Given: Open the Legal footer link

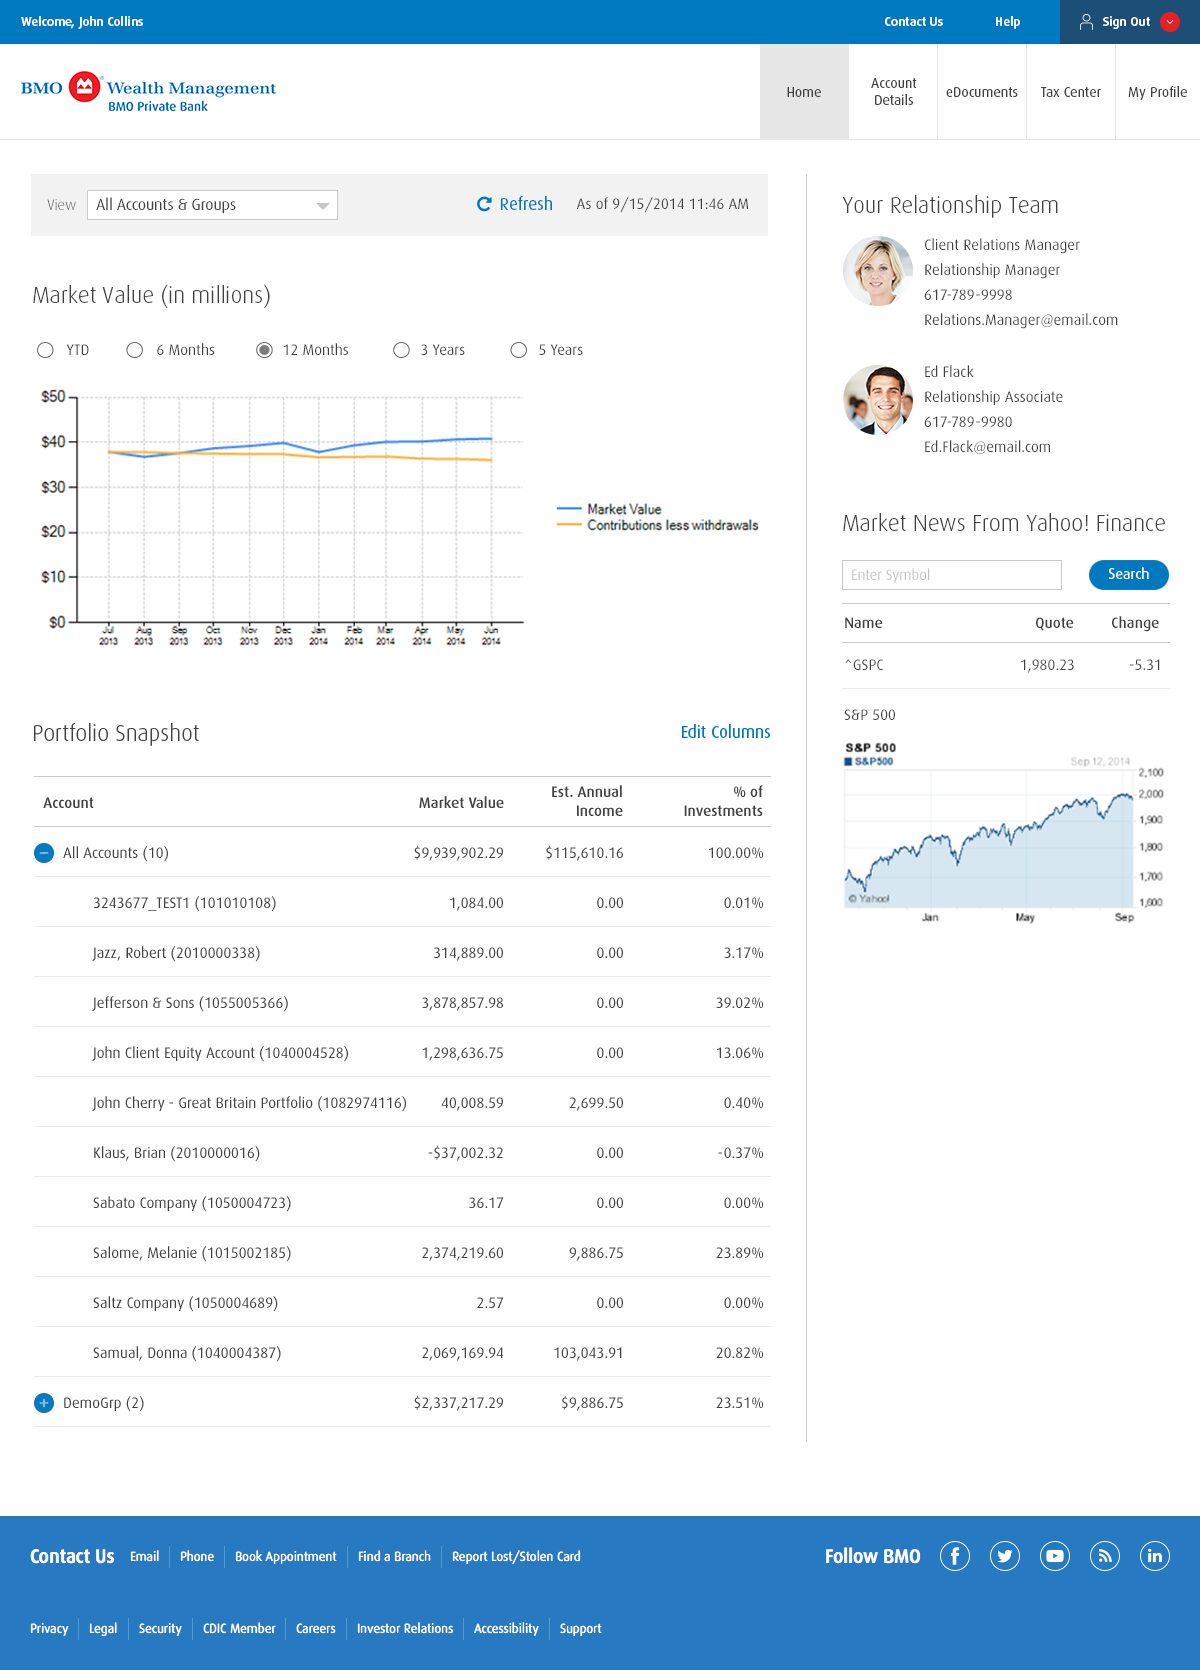Looking at the screenshot, I should coord(103,1628).
